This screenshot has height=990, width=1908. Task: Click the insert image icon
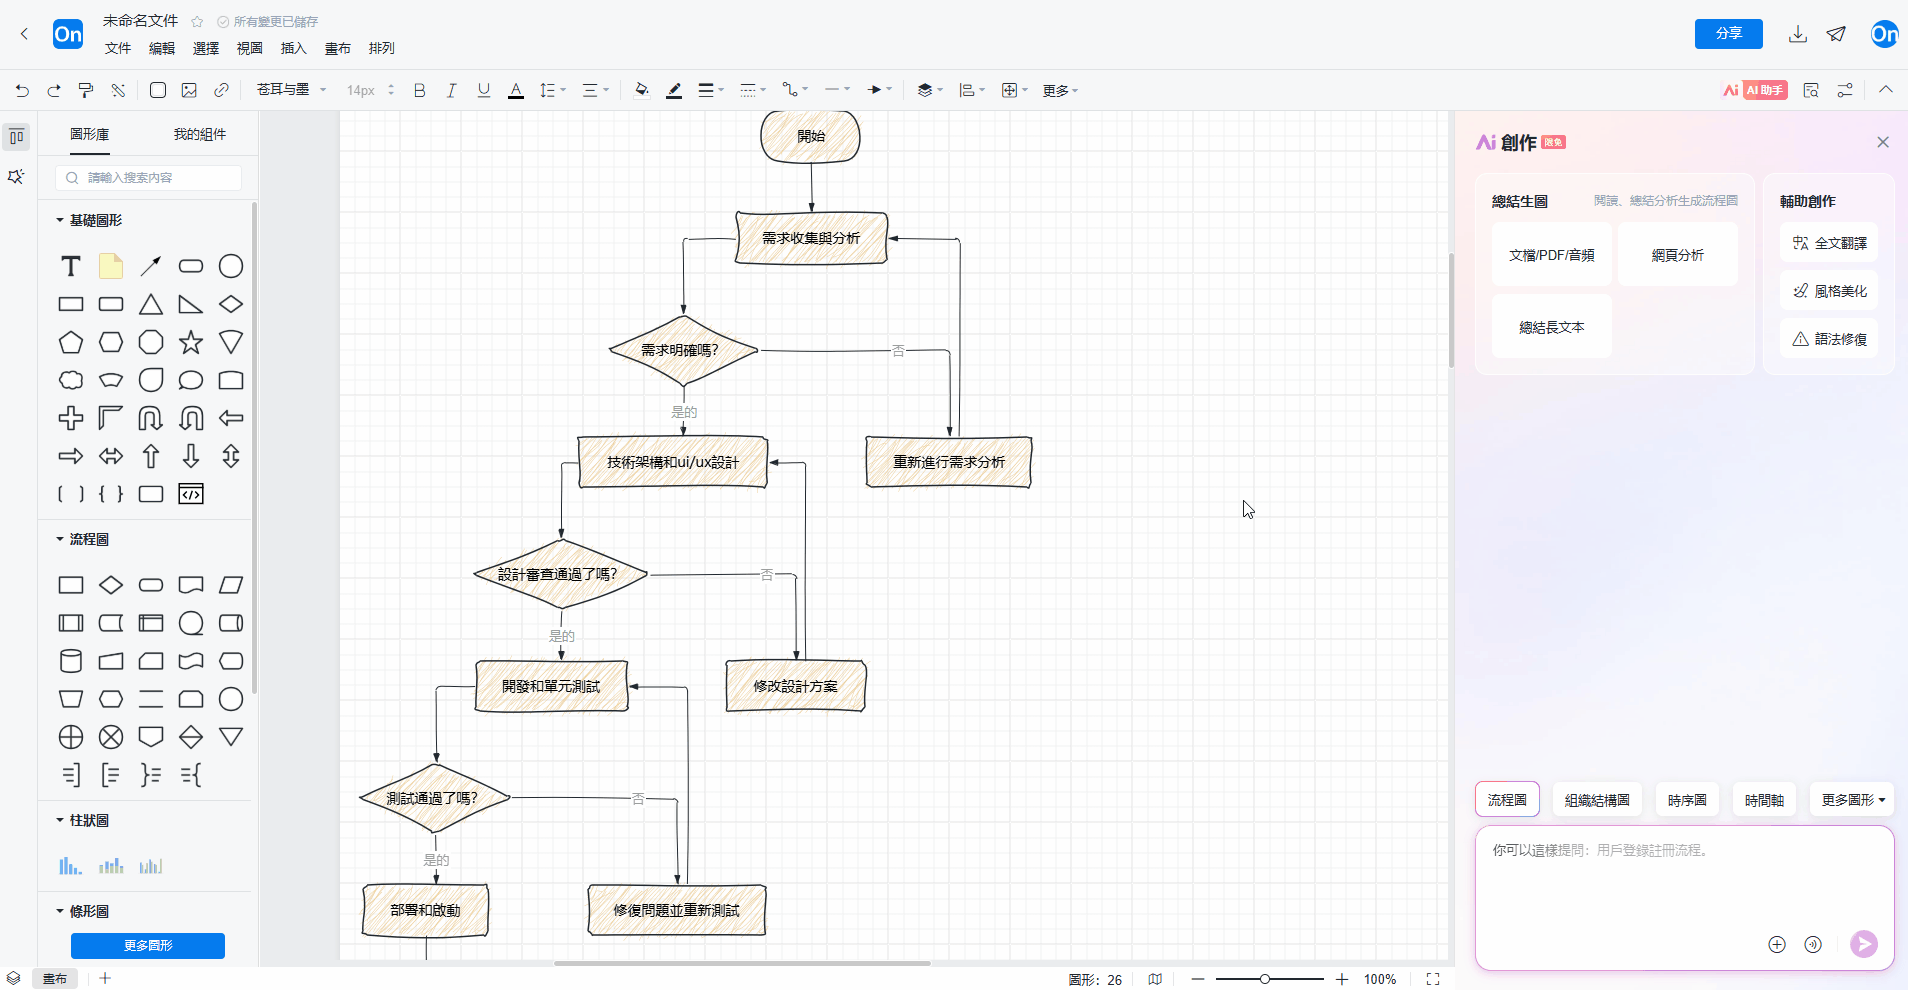tap(189, 90)
